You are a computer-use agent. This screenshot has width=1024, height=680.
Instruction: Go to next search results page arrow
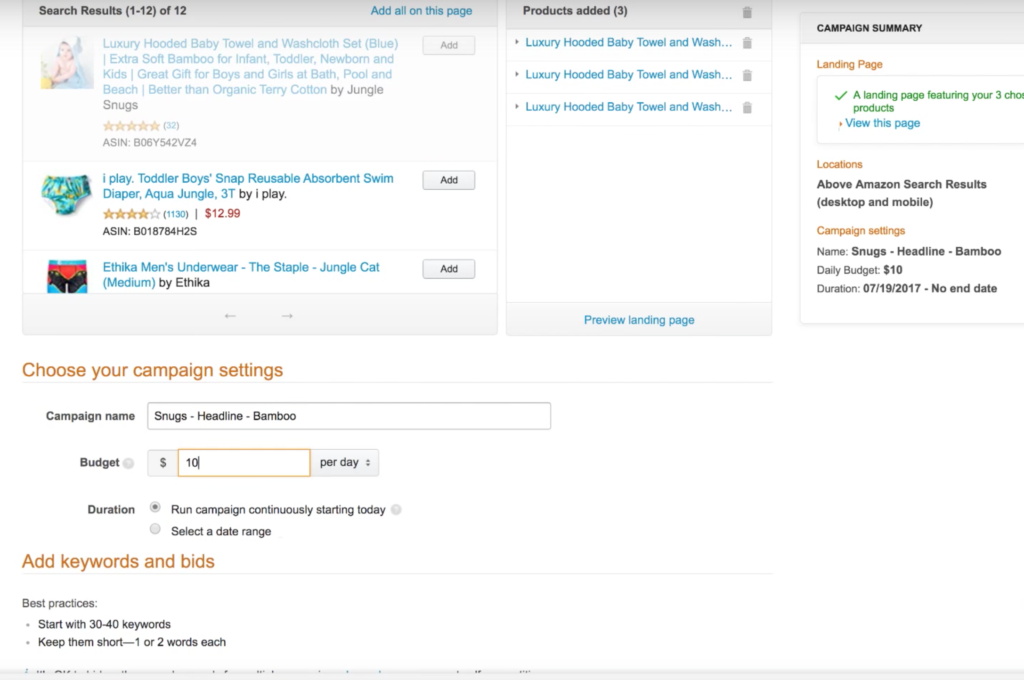pos(287,316)
